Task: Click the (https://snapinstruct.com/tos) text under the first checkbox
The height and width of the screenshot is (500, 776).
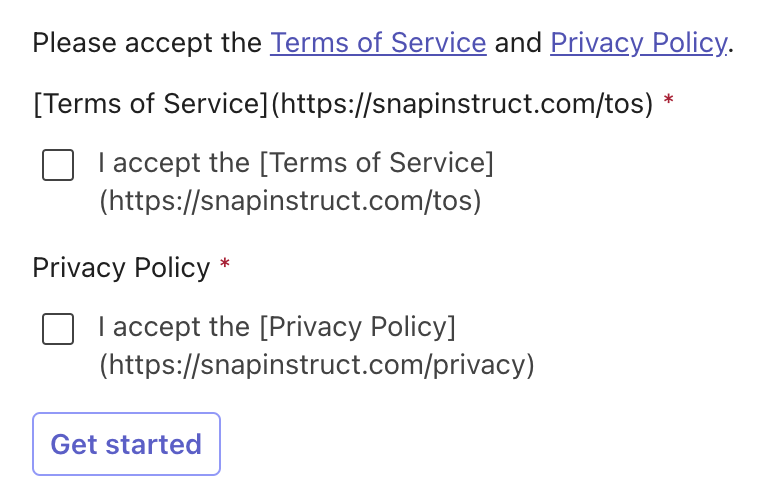Action: point(290,202)
